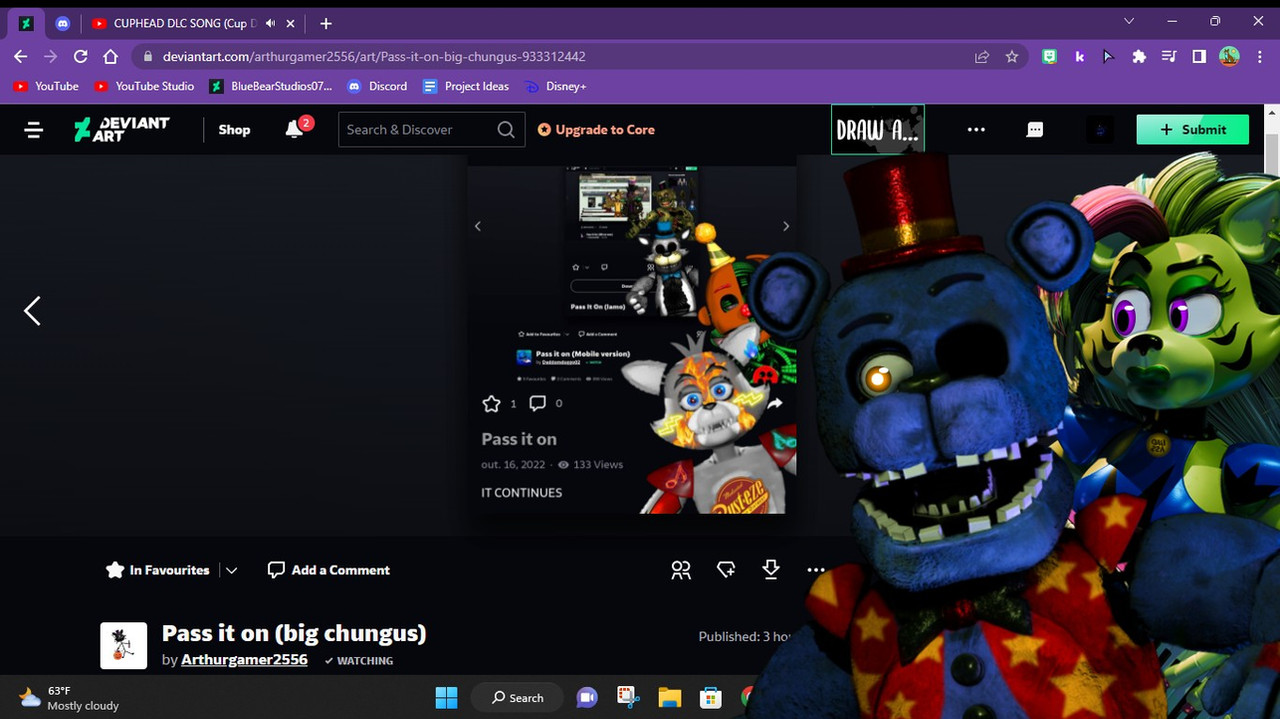The height and width of the screenshot is (719, 1280).
Task: Bookmark this page with star icon
Action: coord(1012,57)
